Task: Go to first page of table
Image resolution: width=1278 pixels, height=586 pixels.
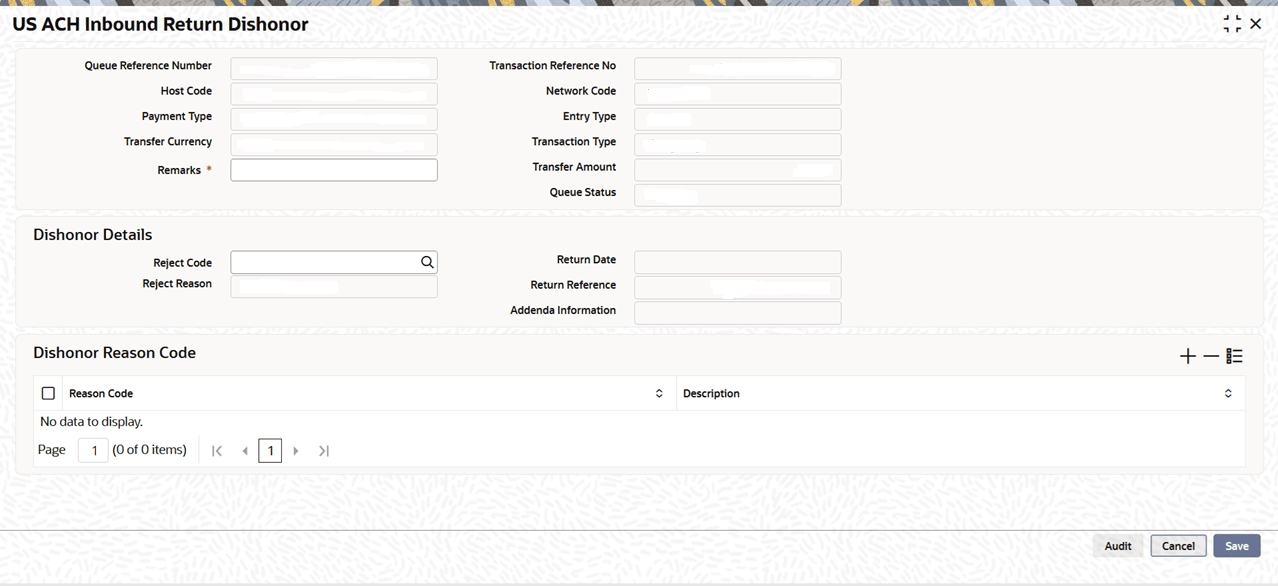Action: (x=217, y=451)
